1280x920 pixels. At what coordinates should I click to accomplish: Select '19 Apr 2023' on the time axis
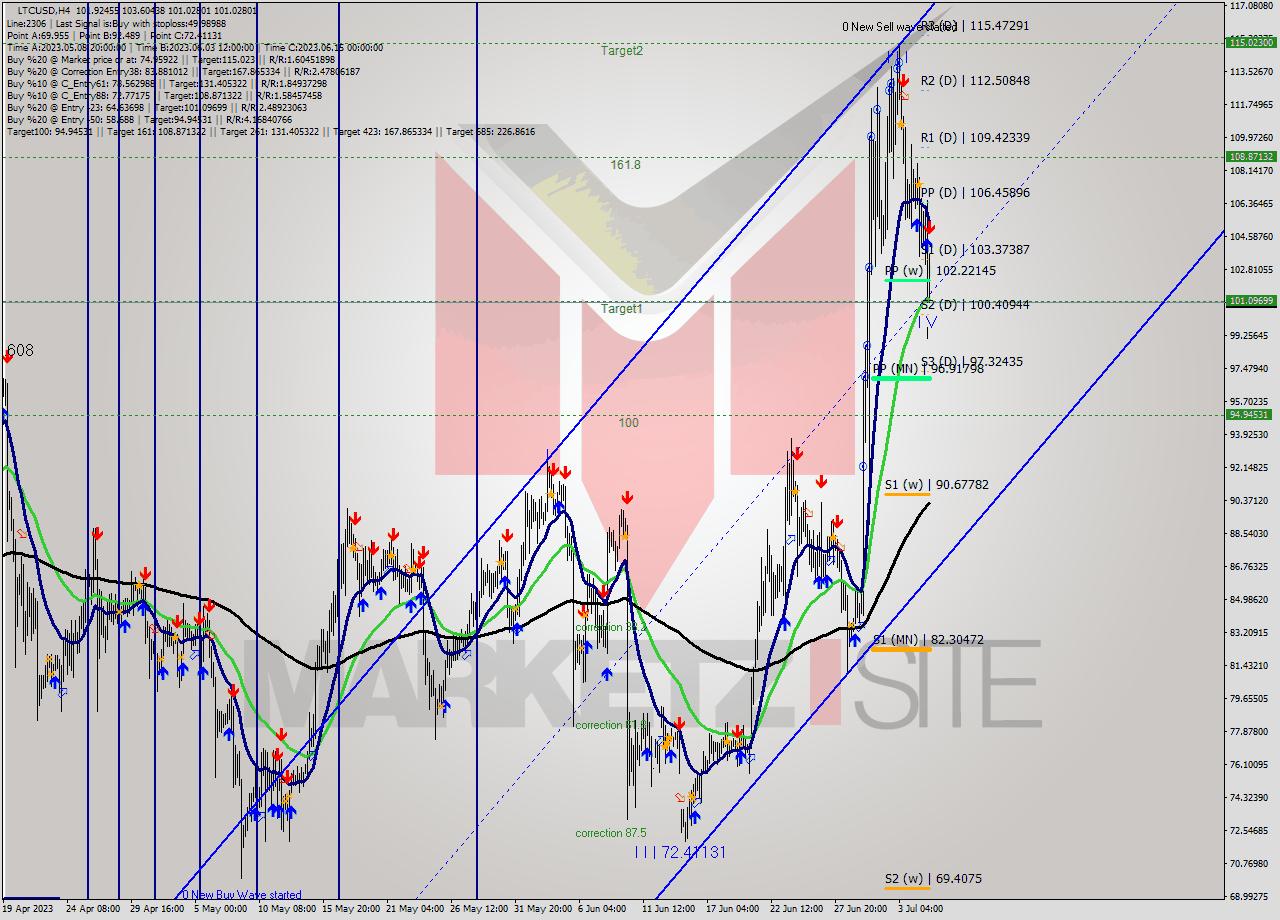coord(29,909)
